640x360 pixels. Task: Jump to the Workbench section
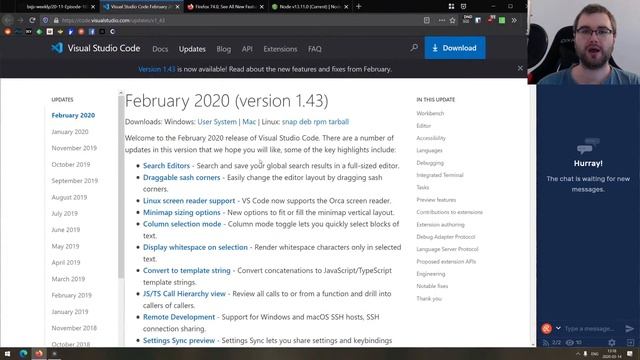pos(430,113)
